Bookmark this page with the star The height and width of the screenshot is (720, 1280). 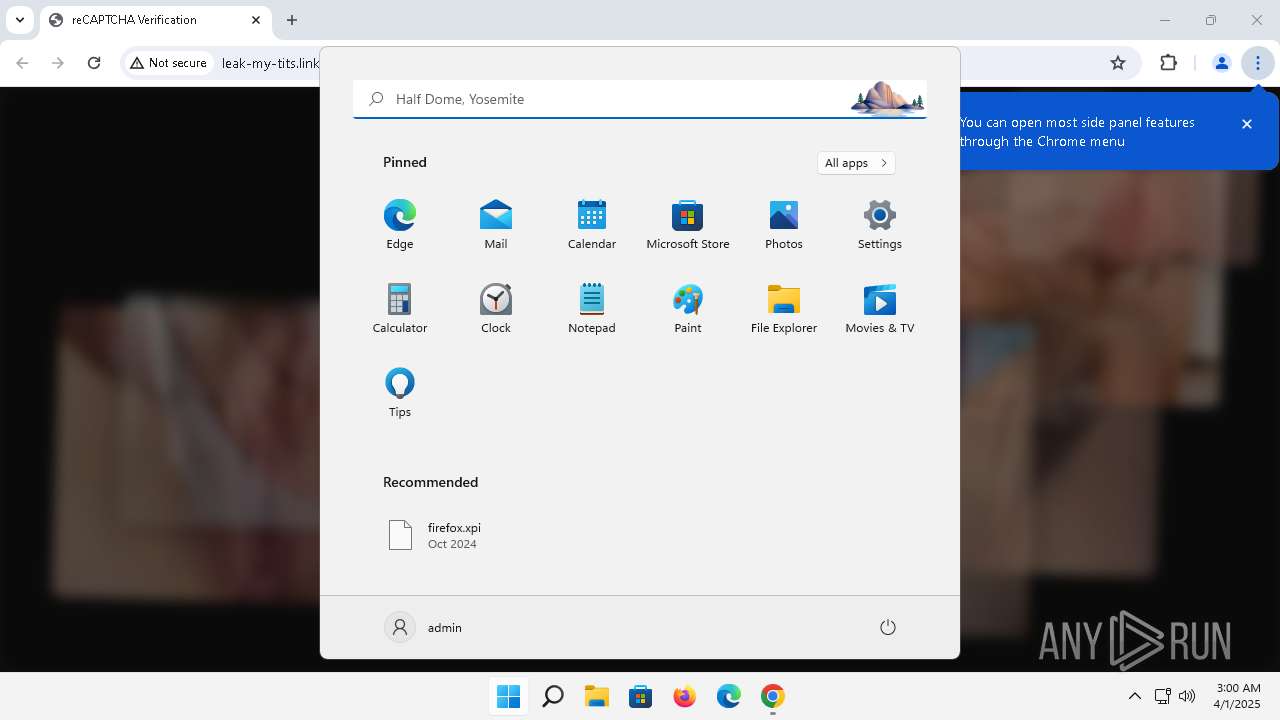click(x=1118, y=63)
